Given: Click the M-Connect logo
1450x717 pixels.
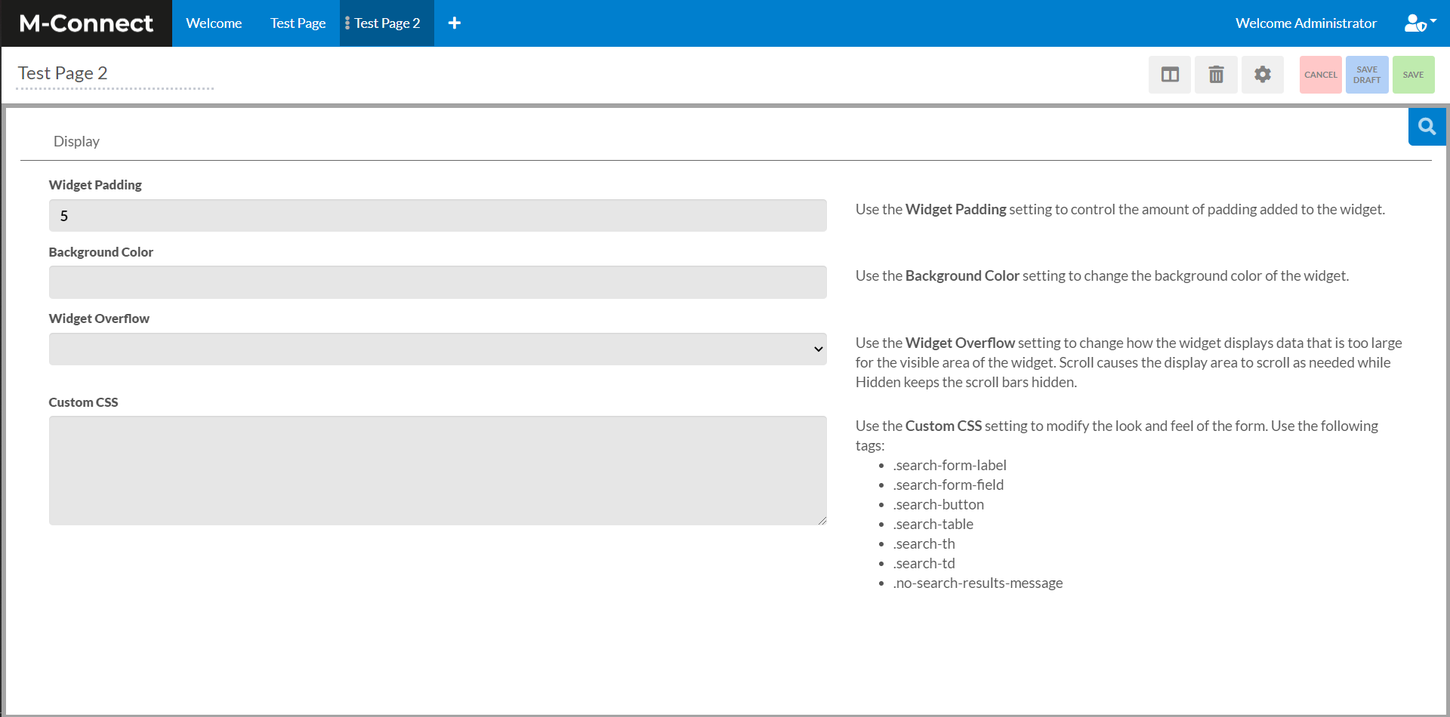Looking at the screenshot, I should tap(85, 22).
